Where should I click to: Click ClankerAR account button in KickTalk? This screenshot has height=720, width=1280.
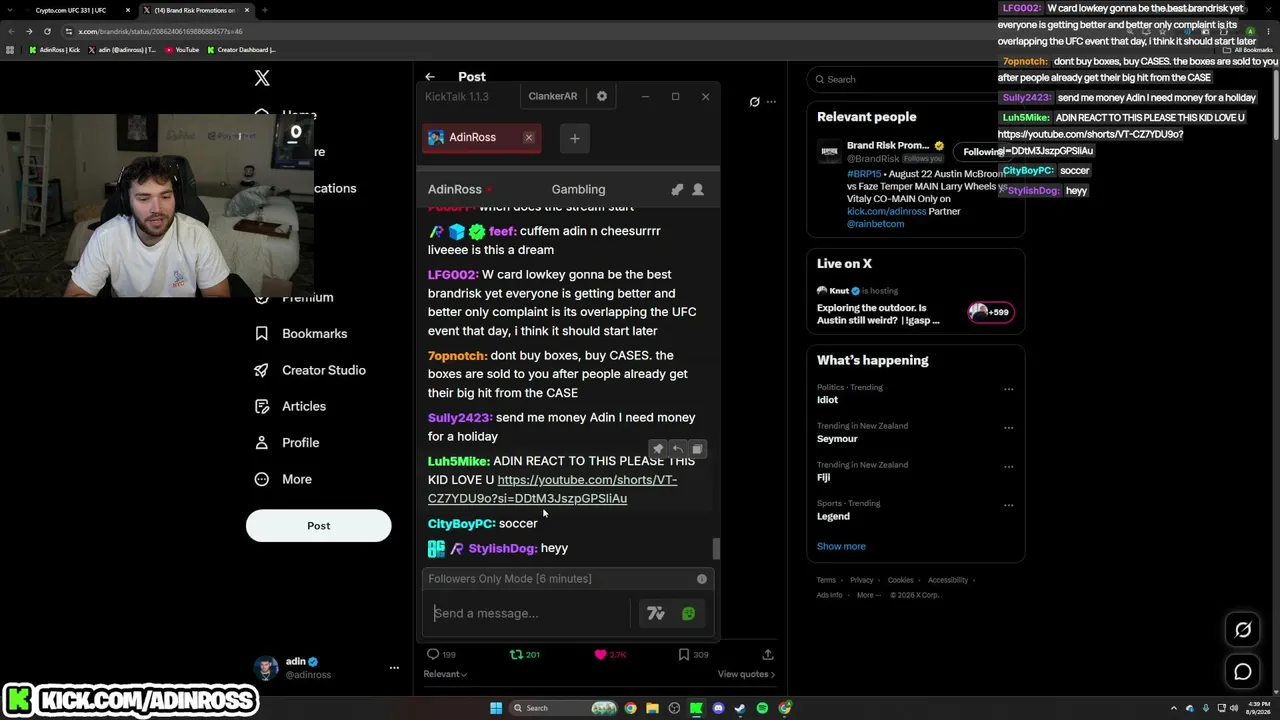553,96
